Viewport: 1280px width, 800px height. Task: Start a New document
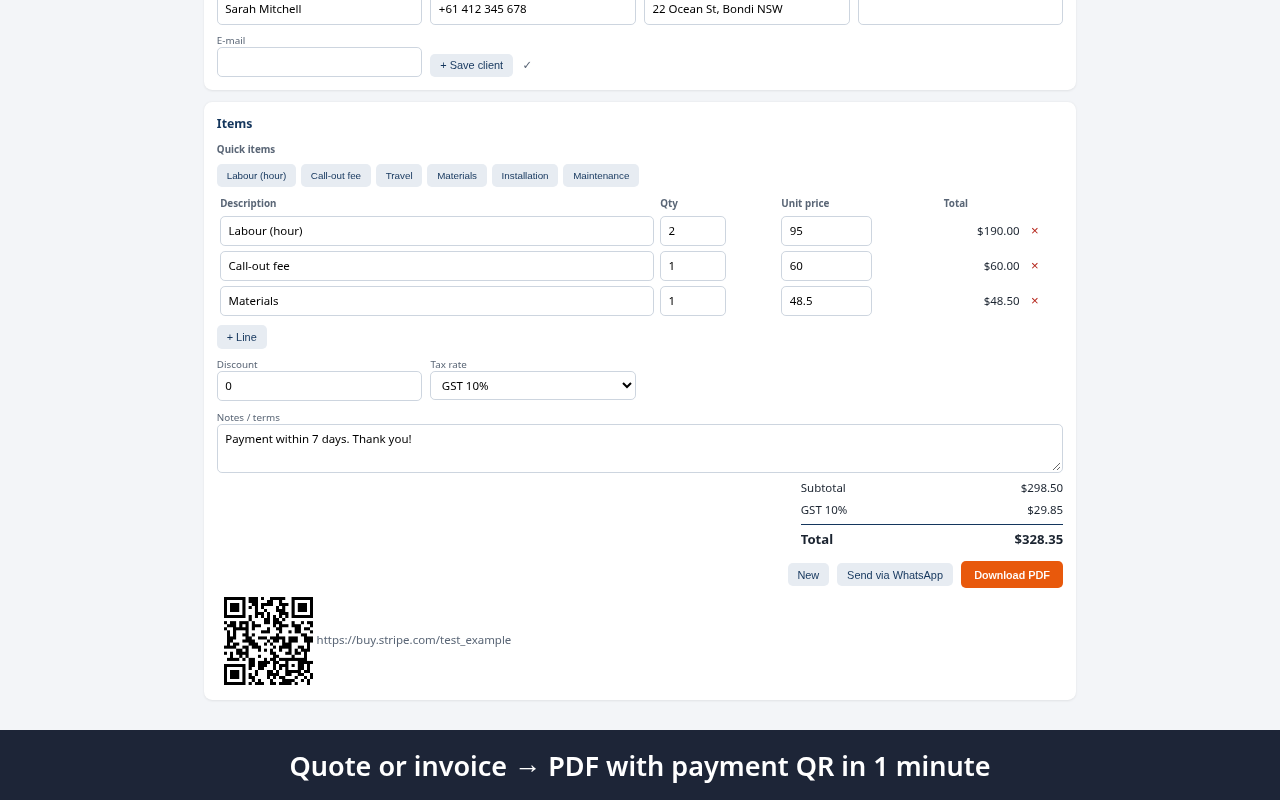click(808, 575)
